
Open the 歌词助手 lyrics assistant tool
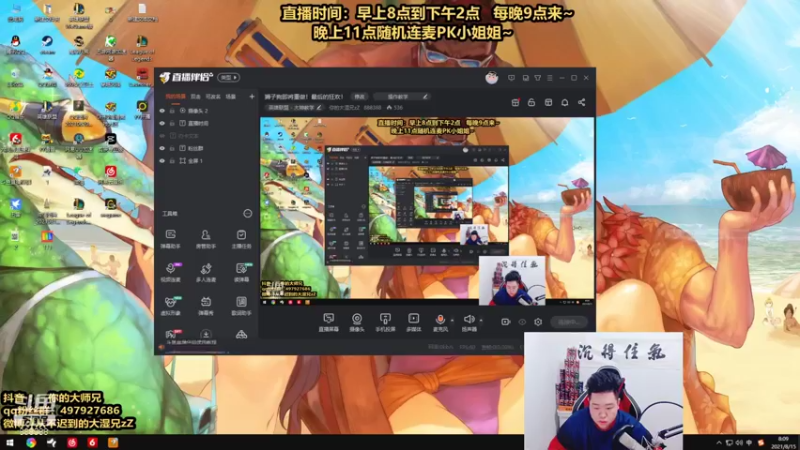point(241,305)
